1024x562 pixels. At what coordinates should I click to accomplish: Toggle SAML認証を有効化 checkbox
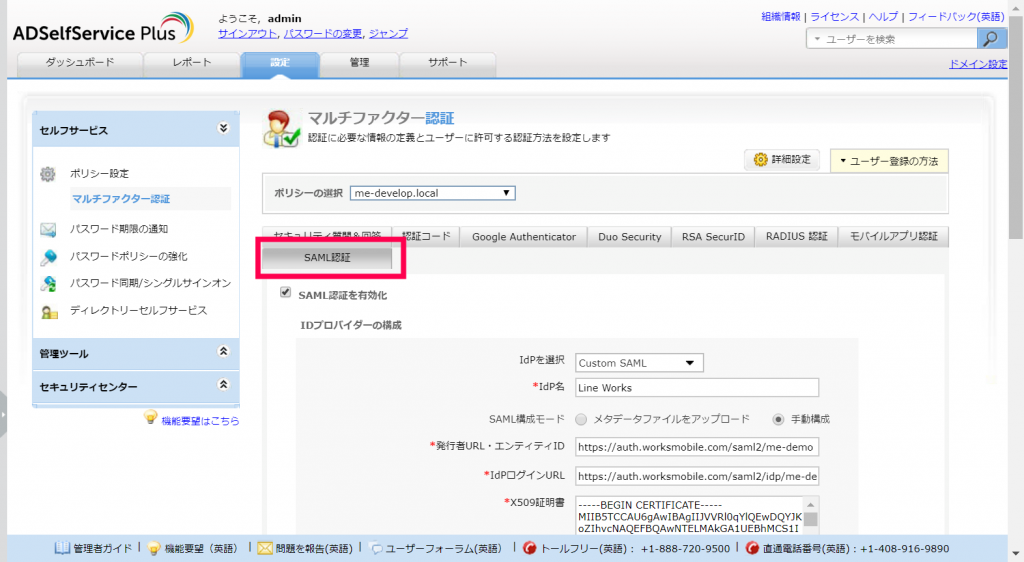(x=285, y=292)
